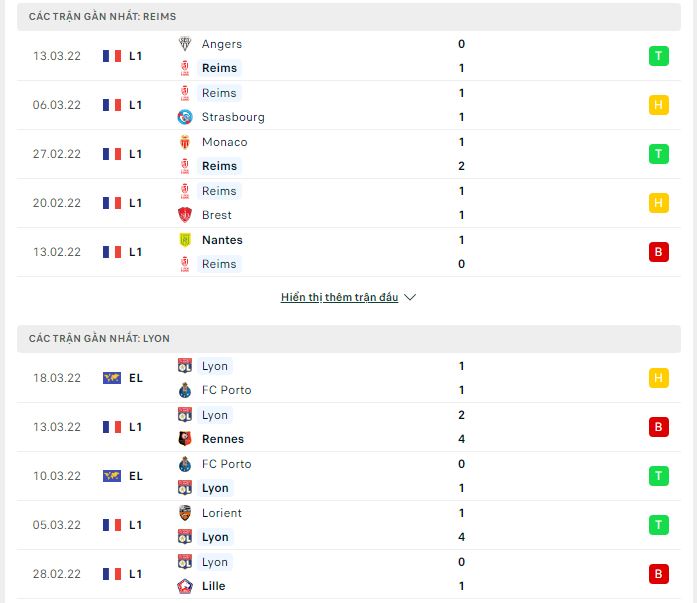Open the Lille team link
The image size is (697, 603).
[x=213, y=586]
